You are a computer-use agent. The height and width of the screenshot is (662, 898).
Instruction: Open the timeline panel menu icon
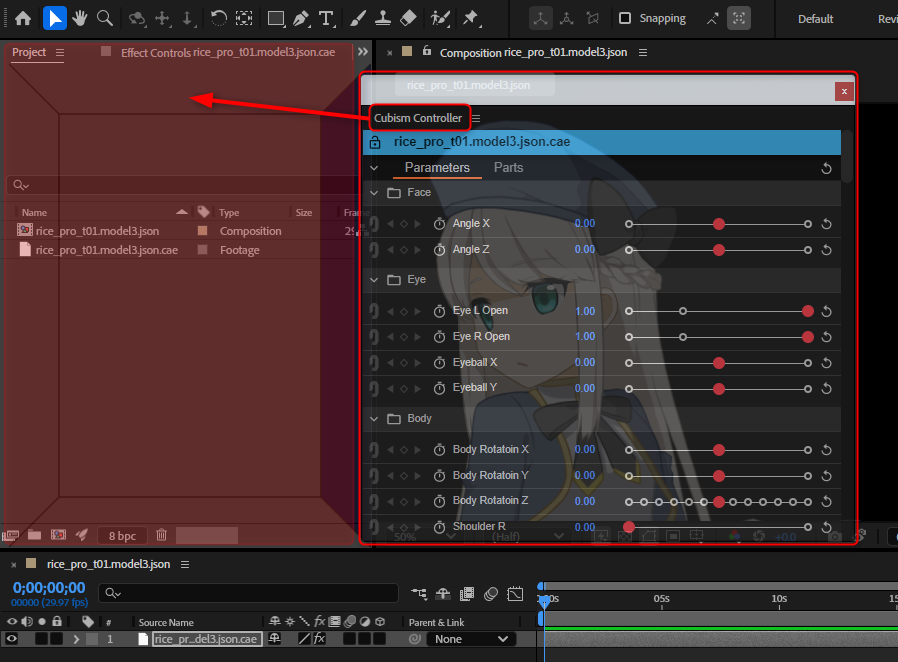coord(185,565)
